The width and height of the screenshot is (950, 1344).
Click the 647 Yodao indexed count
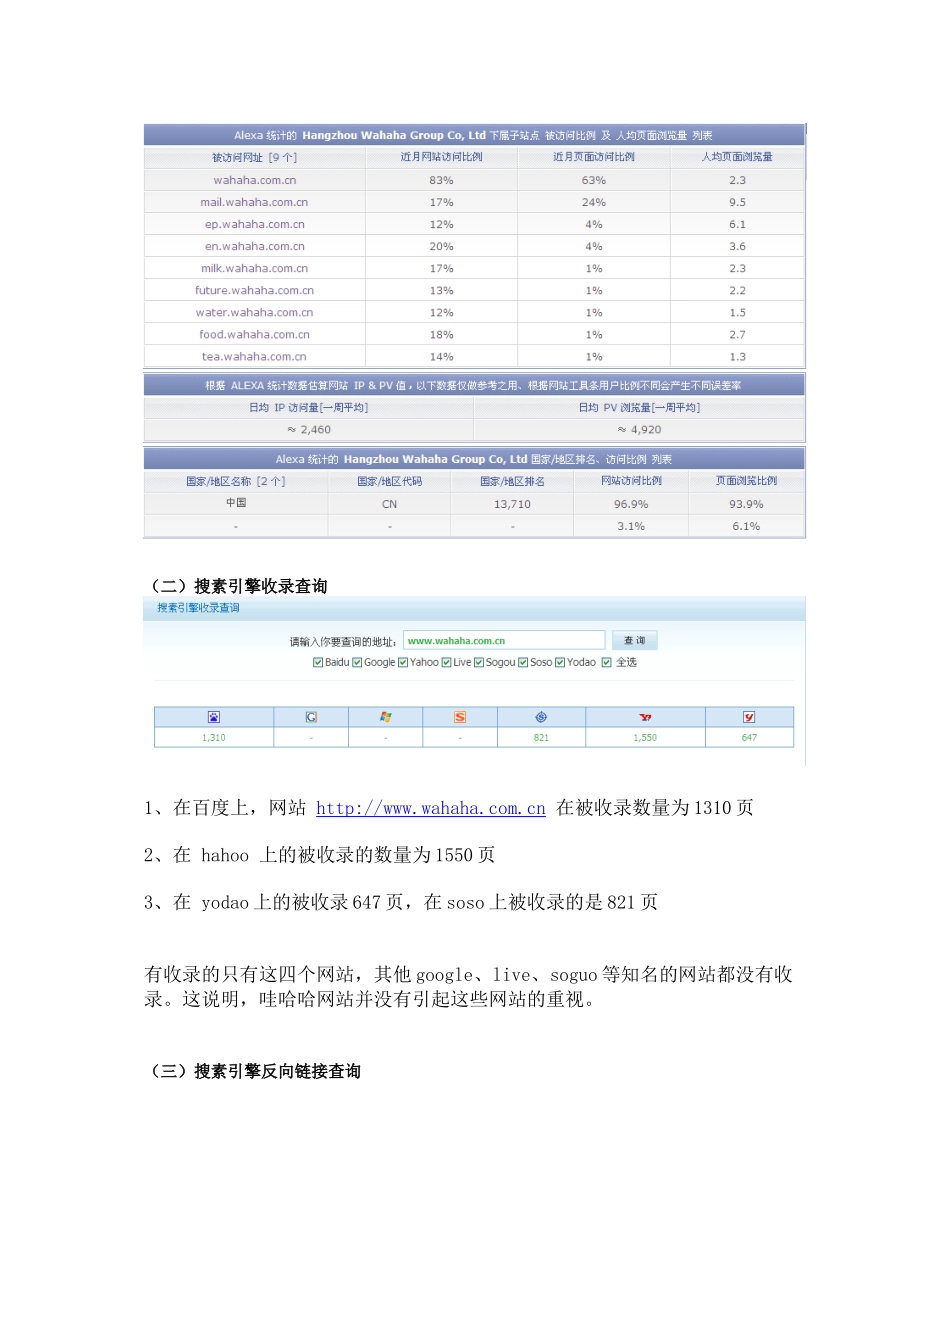click(749, 738)
